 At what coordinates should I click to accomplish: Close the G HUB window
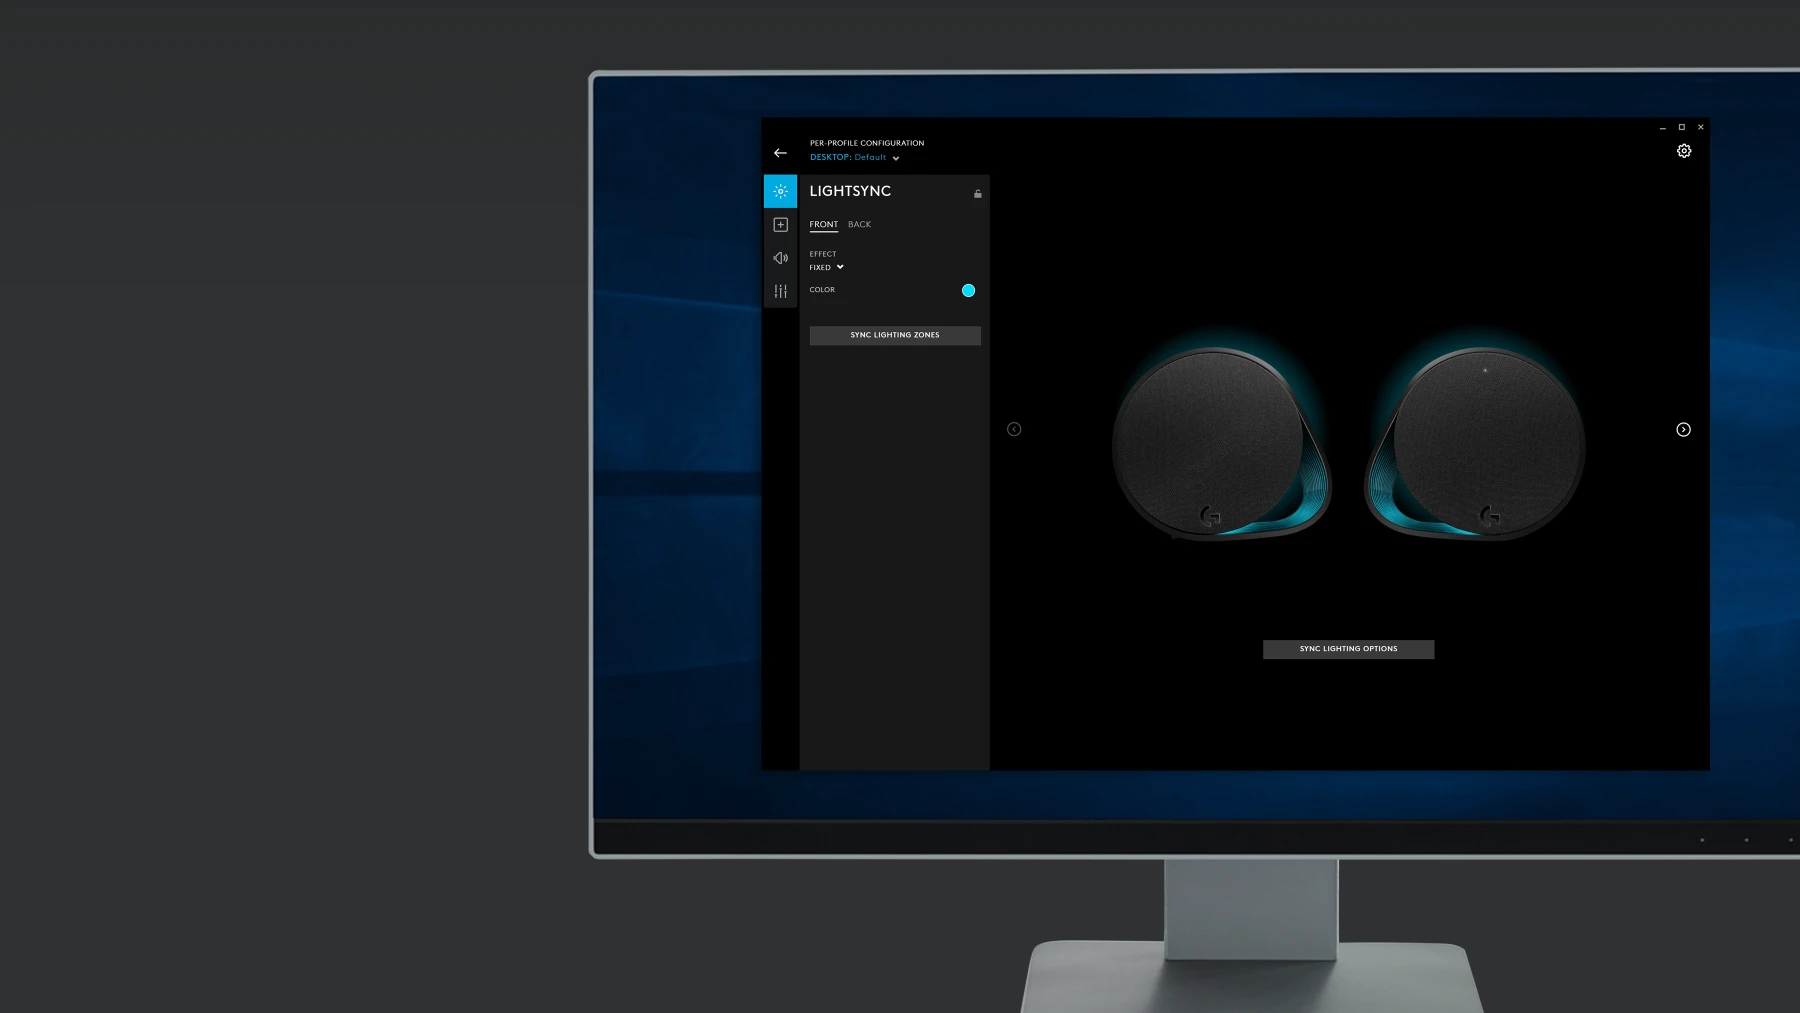point(1700,127)
